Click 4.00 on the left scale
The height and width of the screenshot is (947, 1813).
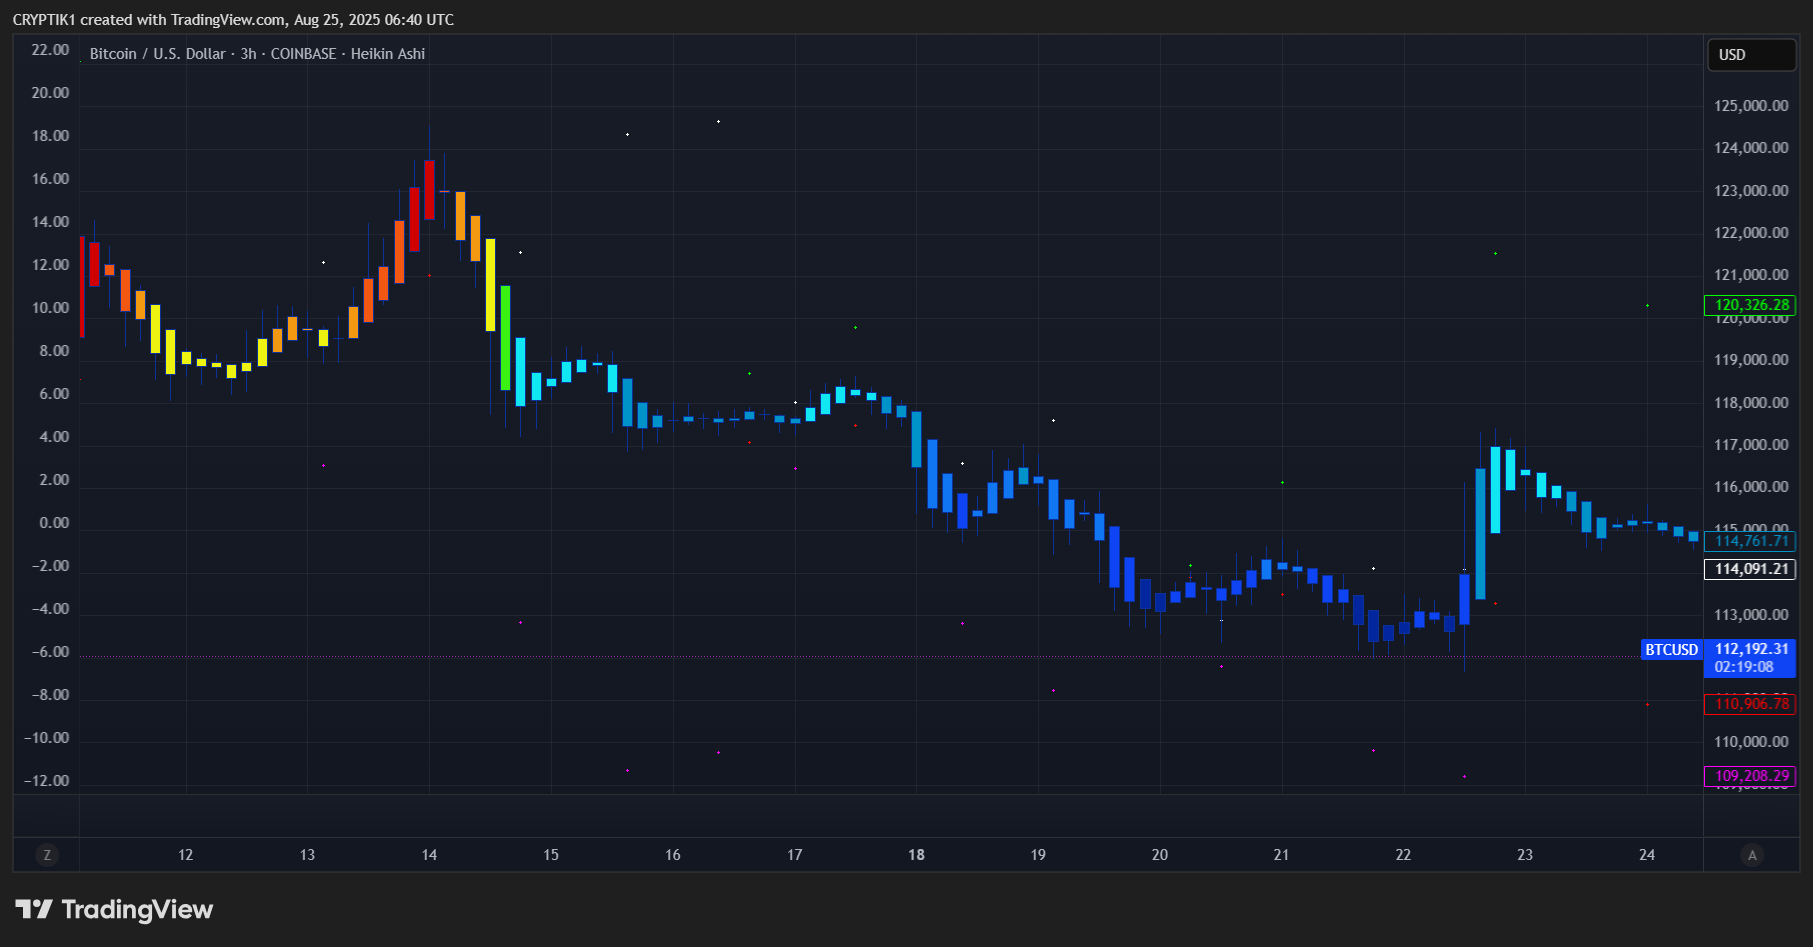pyautogui.click(x=54, y=437)
